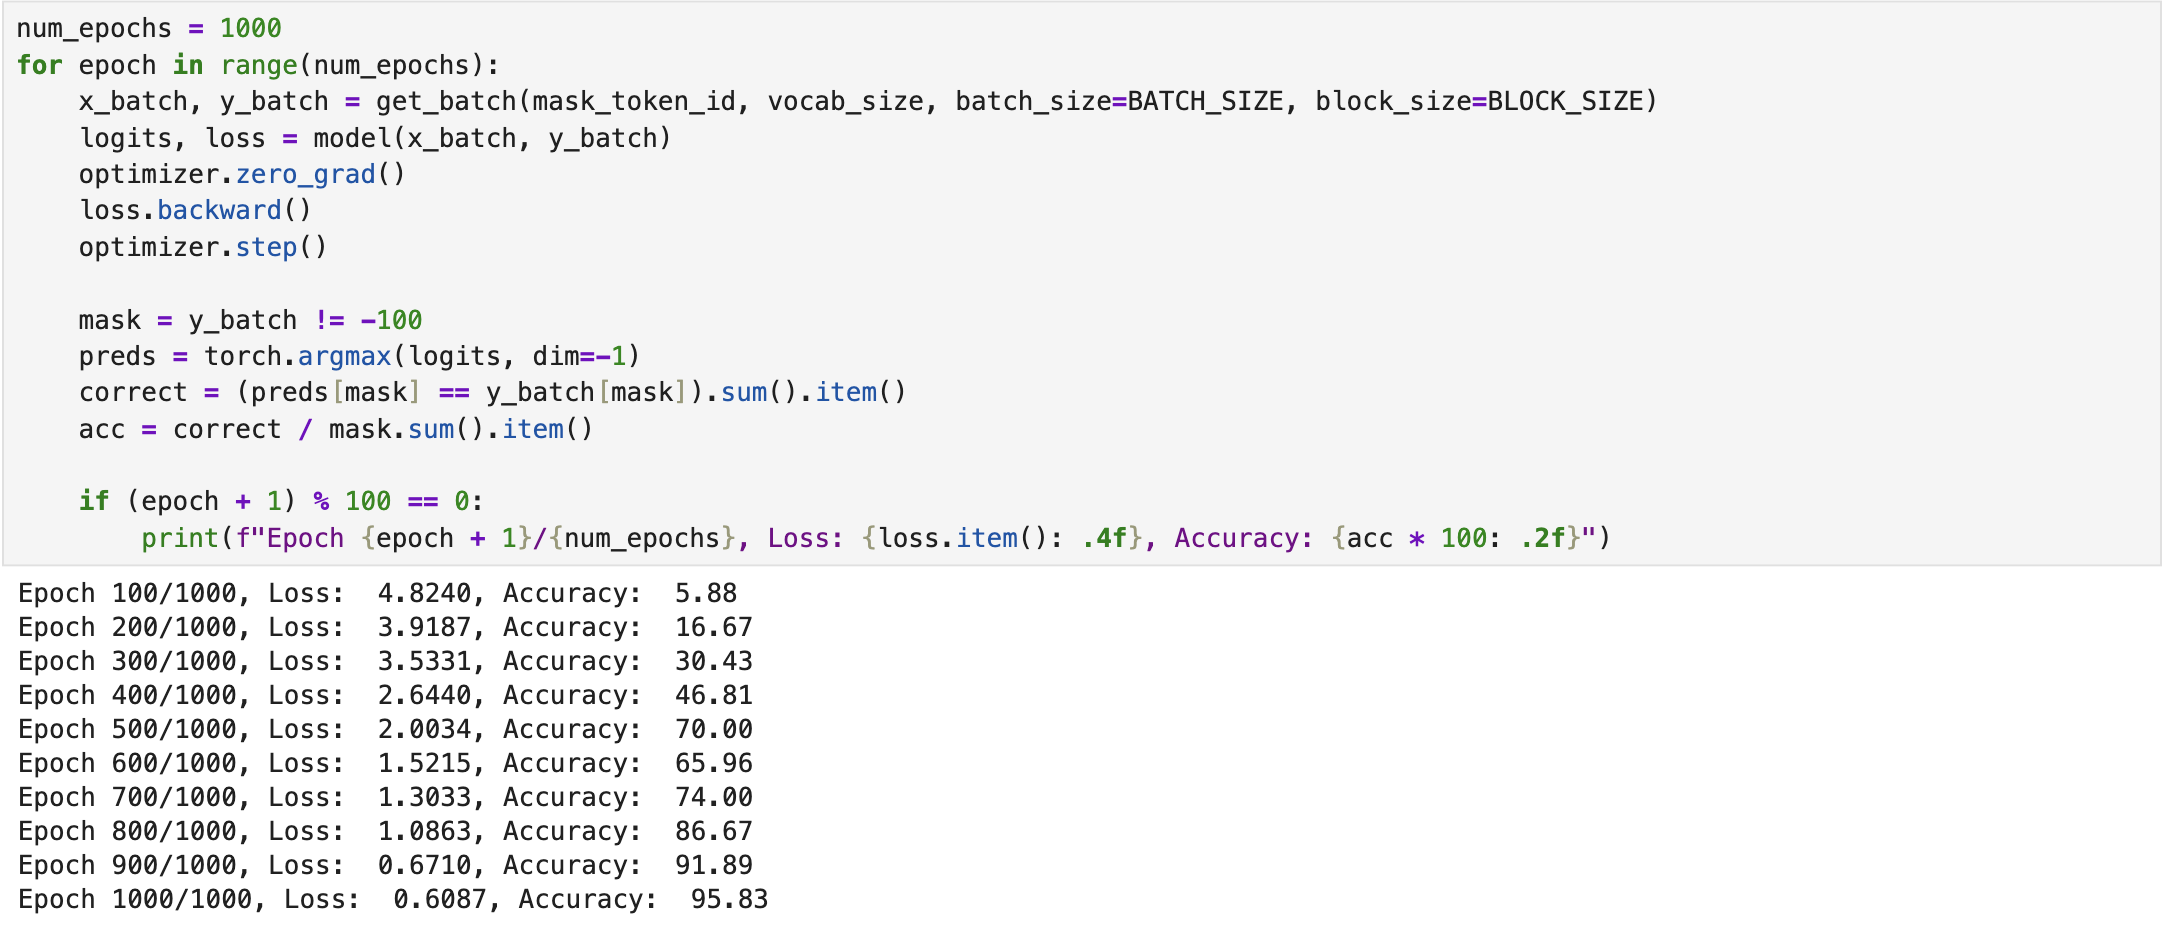Click the 'correct = (preds[mask]' line

(x=492, y=393)
